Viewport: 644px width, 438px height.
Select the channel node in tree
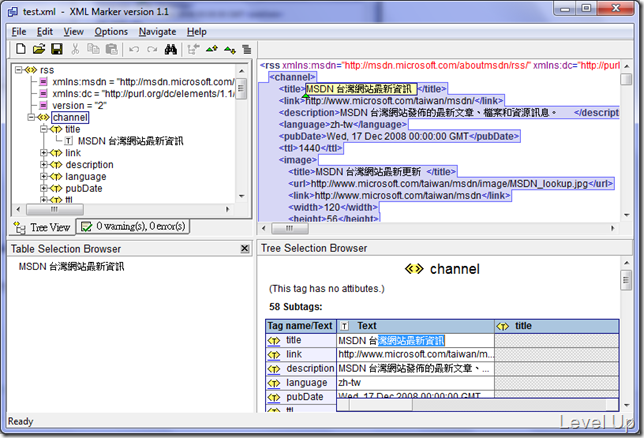click(70, 118)
